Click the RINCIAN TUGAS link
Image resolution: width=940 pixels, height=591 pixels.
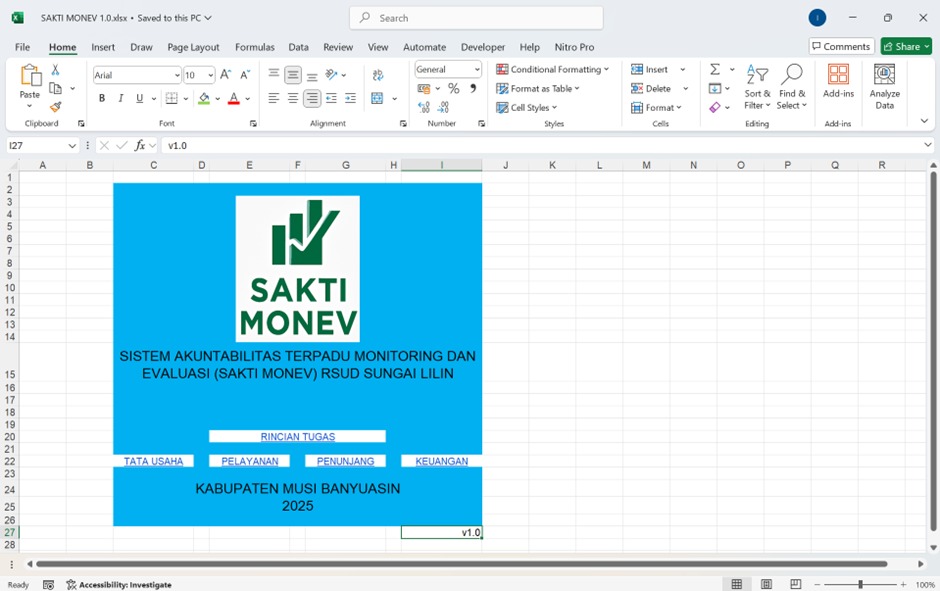pos(297,436)
